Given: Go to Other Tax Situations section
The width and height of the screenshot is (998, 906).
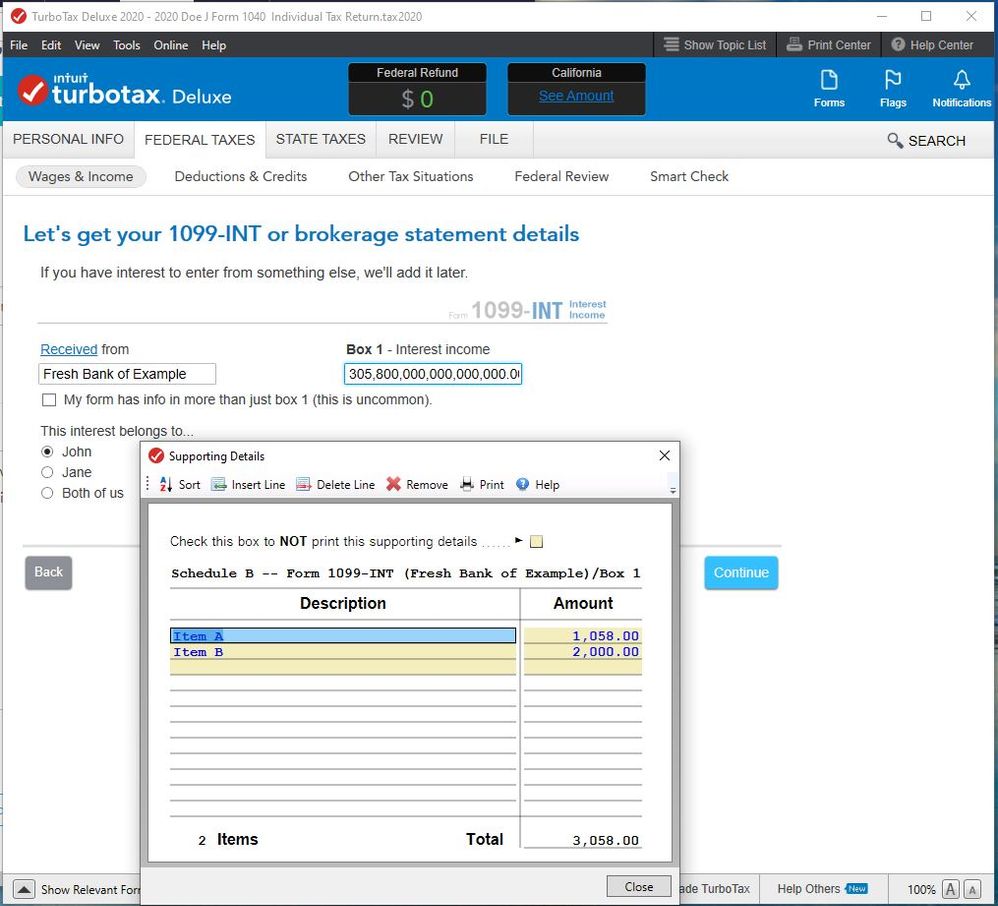Looking at the screenshot, I should (411, 176).
